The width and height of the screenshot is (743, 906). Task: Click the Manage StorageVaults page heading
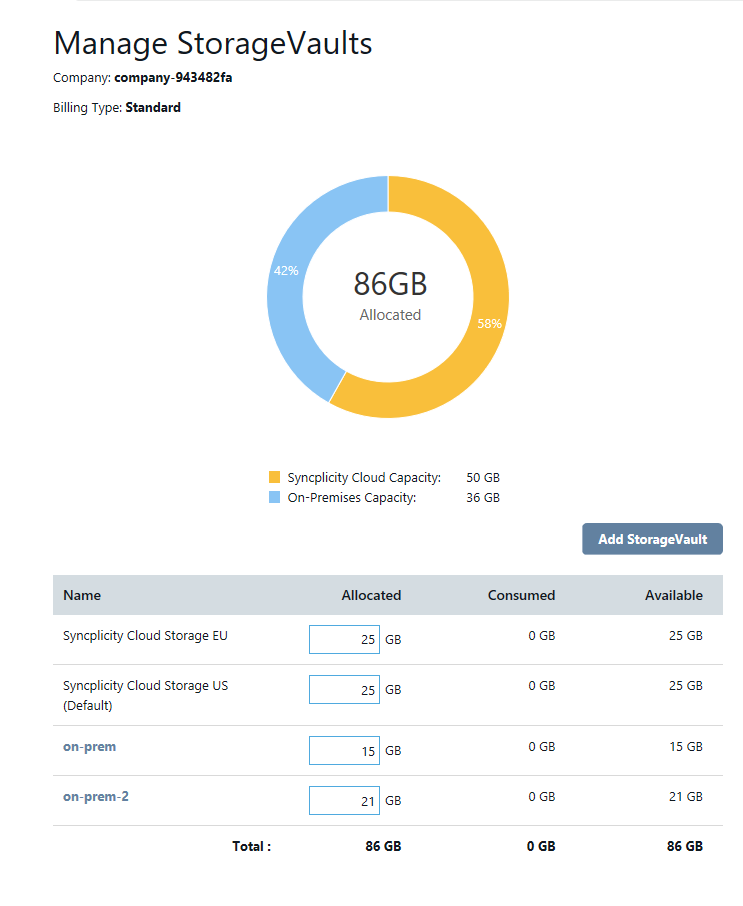(213, 43)
